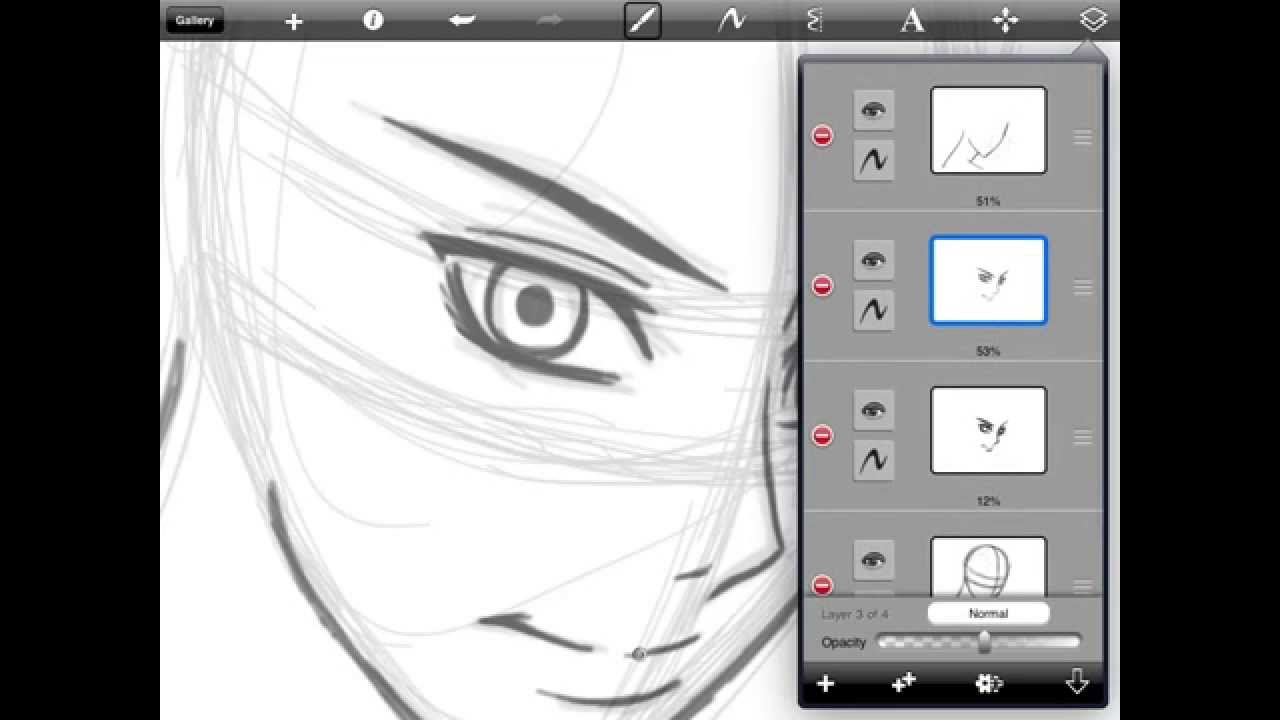The image size is (1280, 720).
Task: Select the 51% layer thumbnail
Action: 989,130
